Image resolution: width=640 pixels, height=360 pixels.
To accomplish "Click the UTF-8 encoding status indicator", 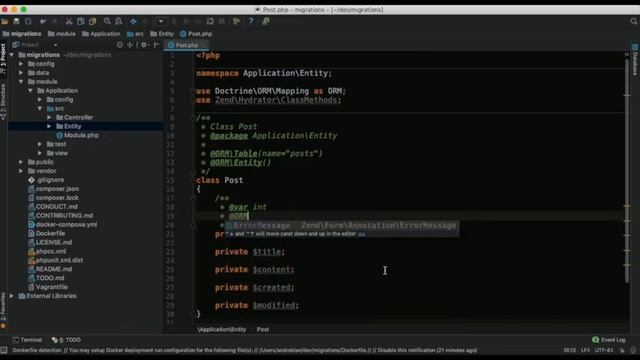I will (604, 350).
